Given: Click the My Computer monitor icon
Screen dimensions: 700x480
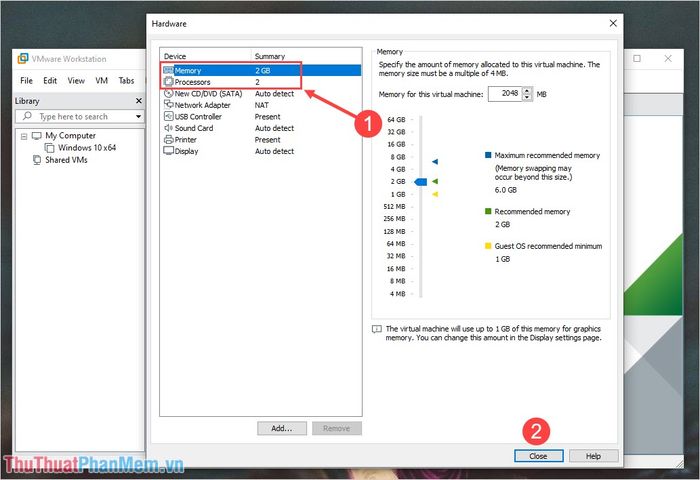Looking at the screenshot, I should coord(37,135).
